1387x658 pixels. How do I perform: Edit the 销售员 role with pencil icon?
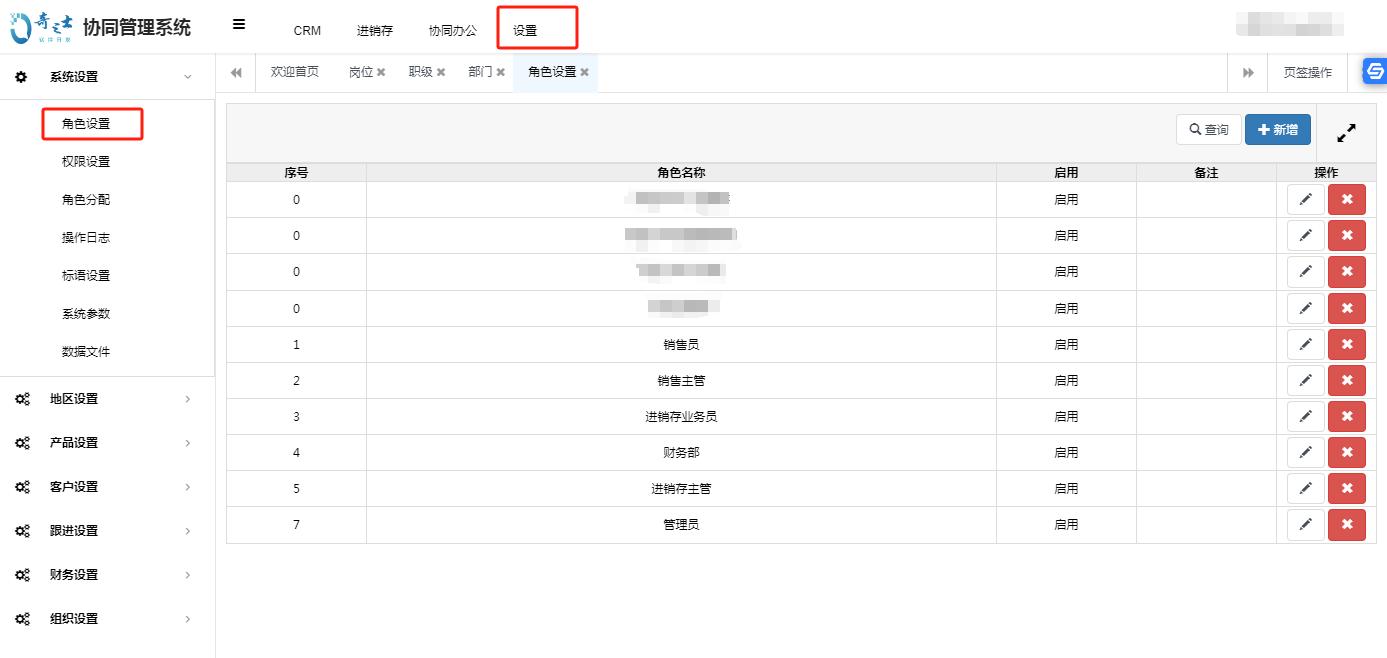click(1305, 344)
